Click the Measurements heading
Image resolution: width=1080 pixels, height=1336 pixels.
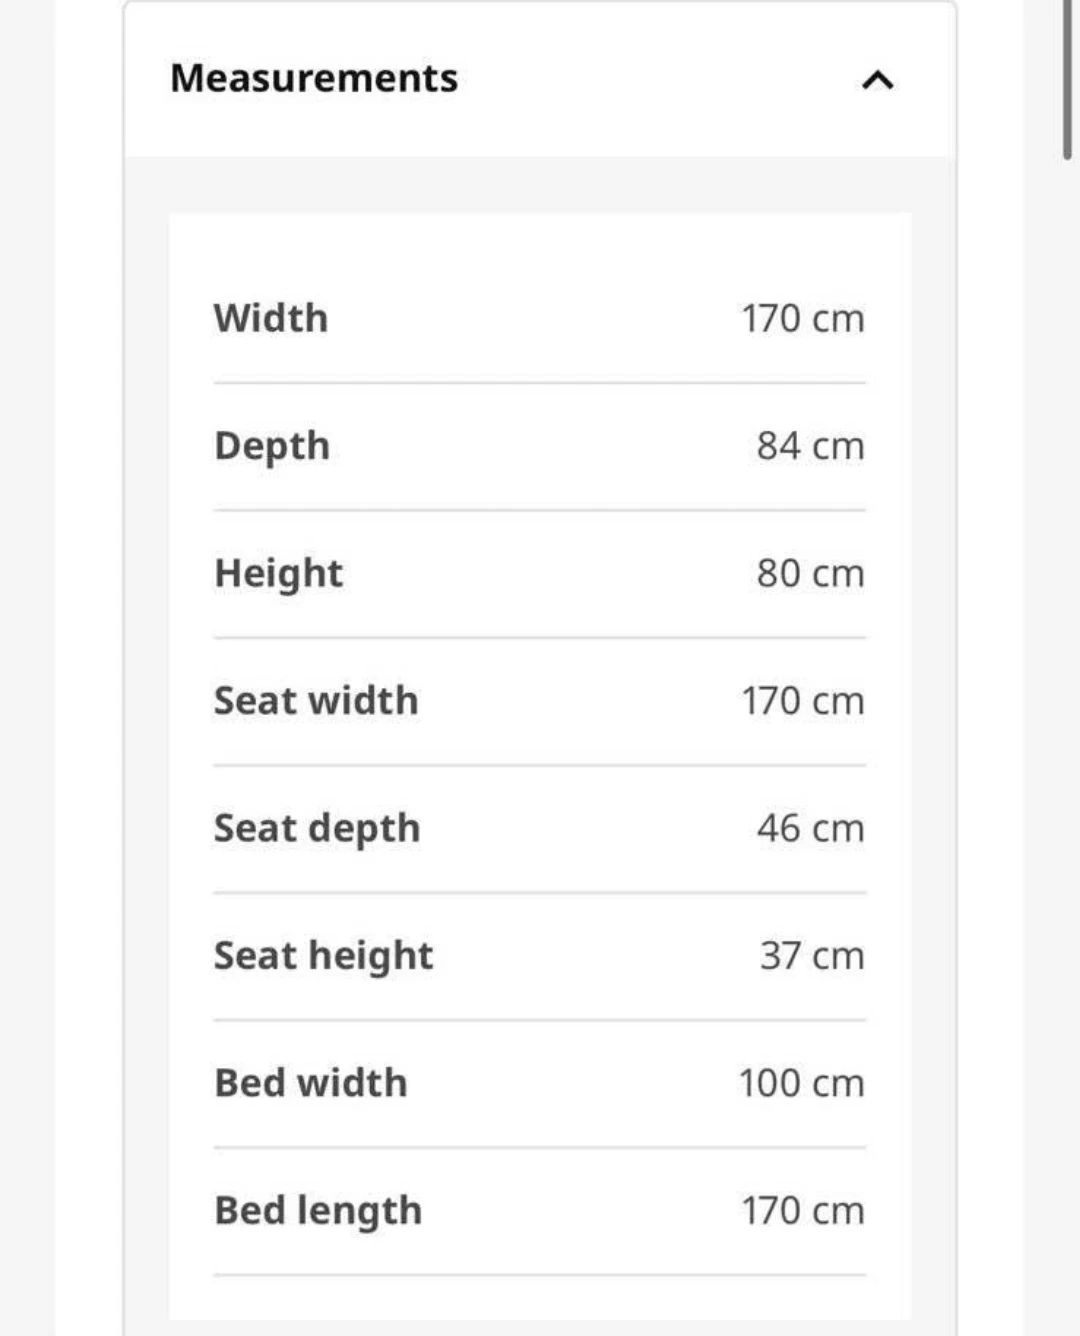click(314, 78)
